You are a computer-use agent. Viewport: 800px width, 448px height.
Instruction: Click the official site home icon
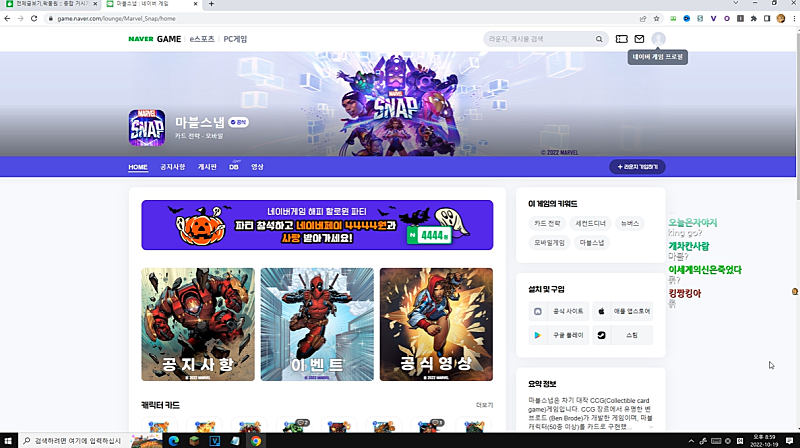(x=538, y=311)
